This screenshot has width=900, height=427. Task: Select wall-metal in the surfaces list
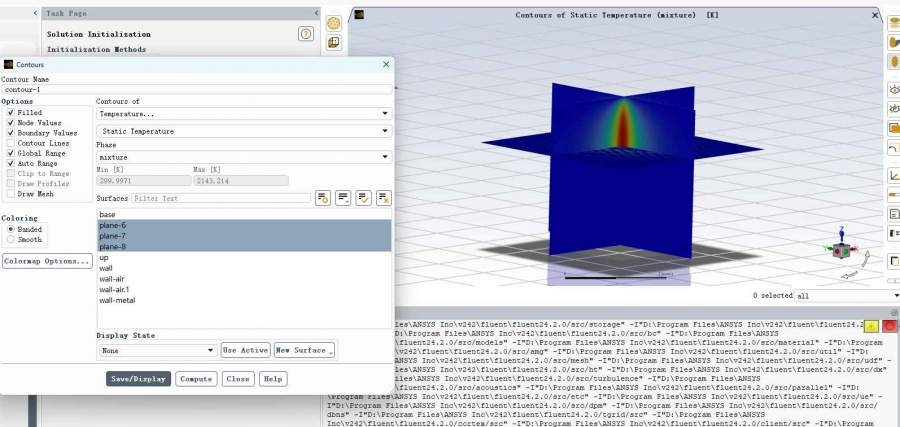117,300
